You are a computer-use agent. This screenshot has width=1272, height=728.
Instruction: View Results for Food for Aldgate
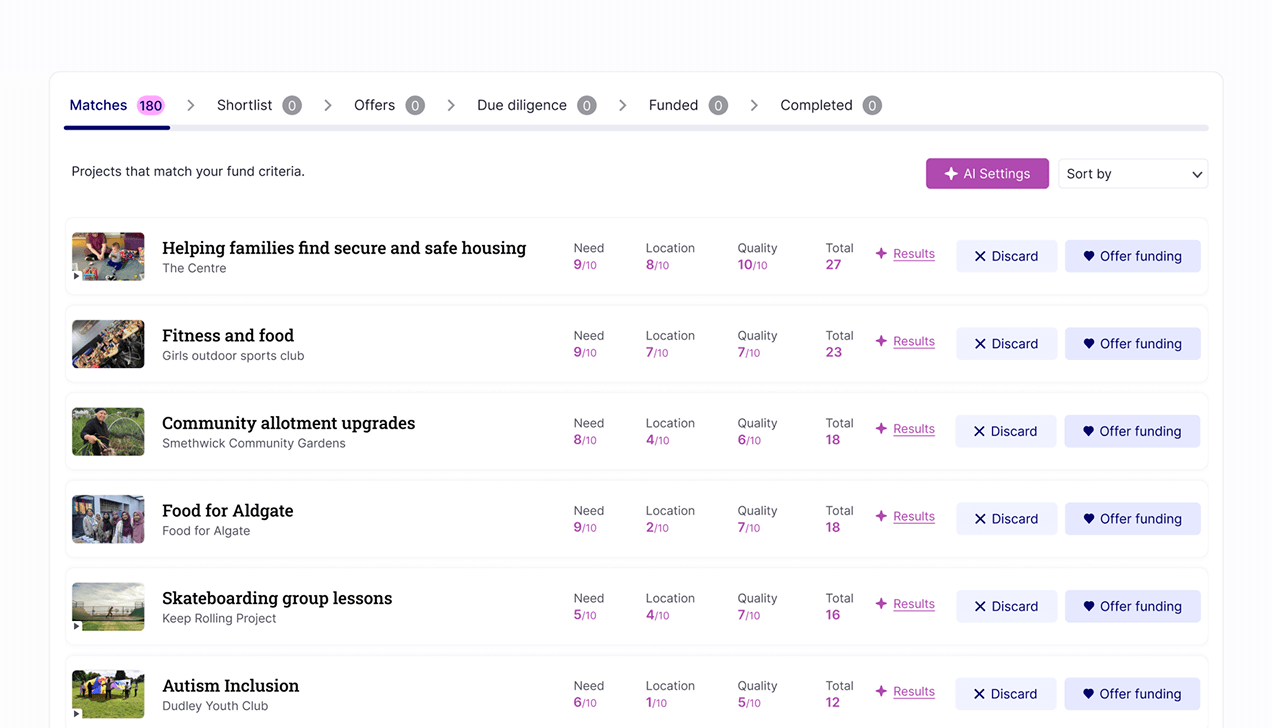(914, 516)
